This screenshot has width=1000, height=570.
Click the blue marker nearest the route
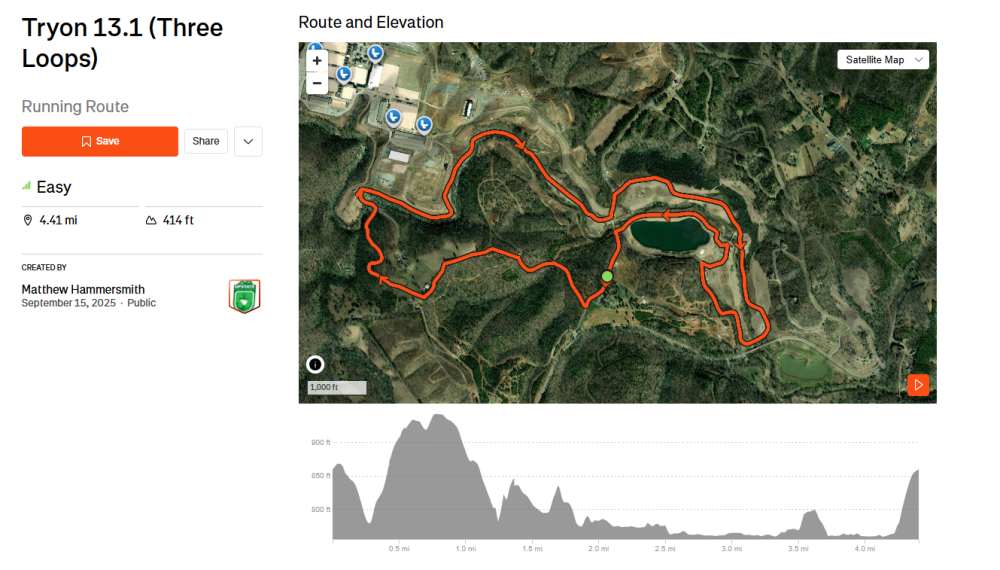[x=424, y=125]
